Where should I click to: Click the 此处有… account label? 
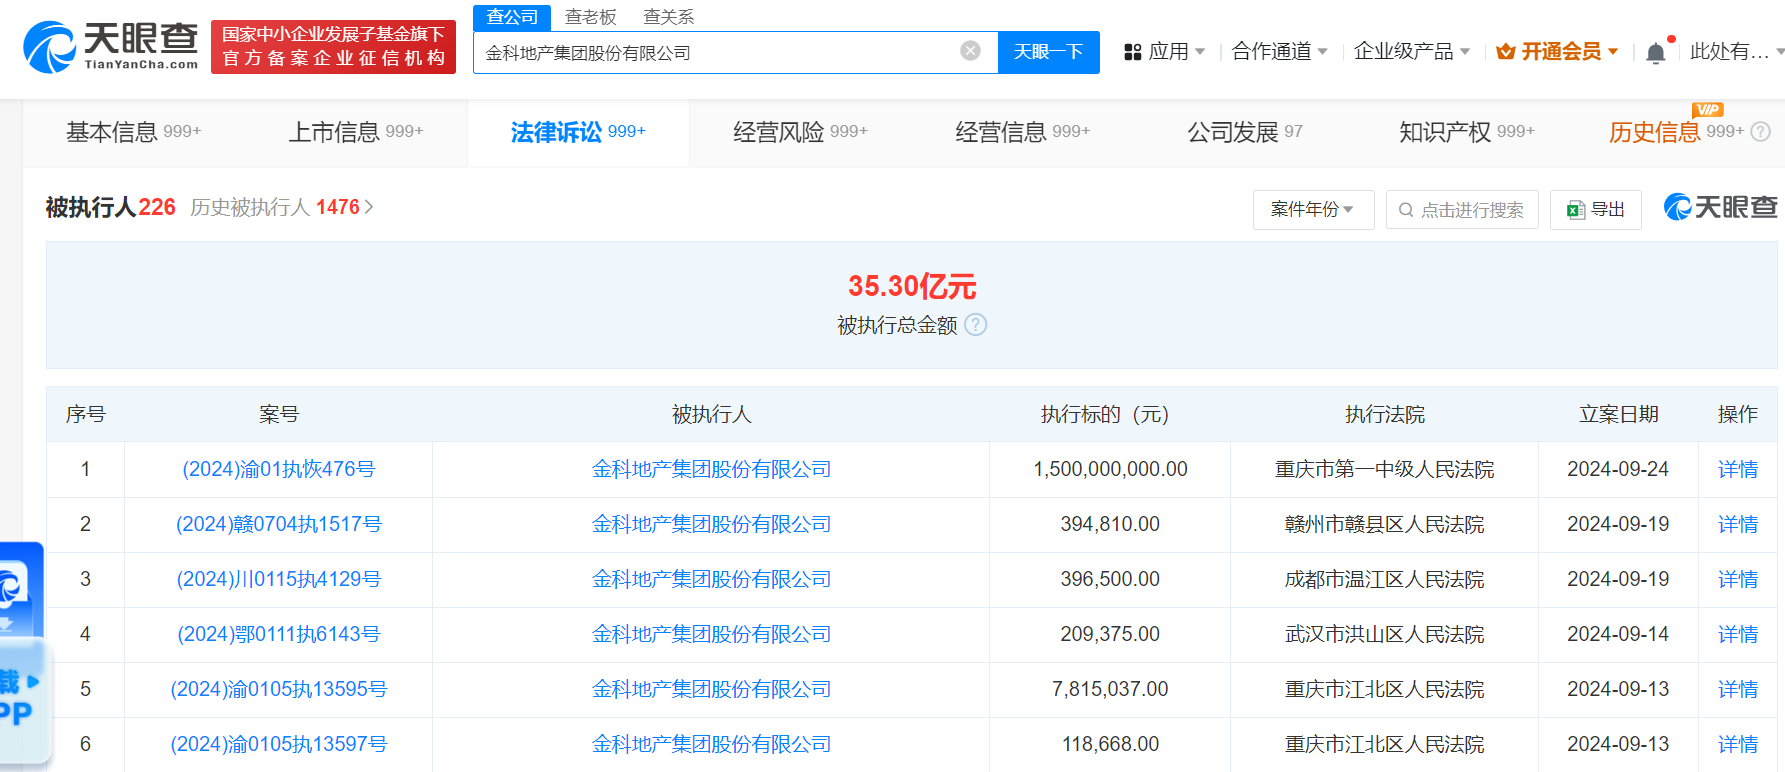click(x=1729, y=52)
